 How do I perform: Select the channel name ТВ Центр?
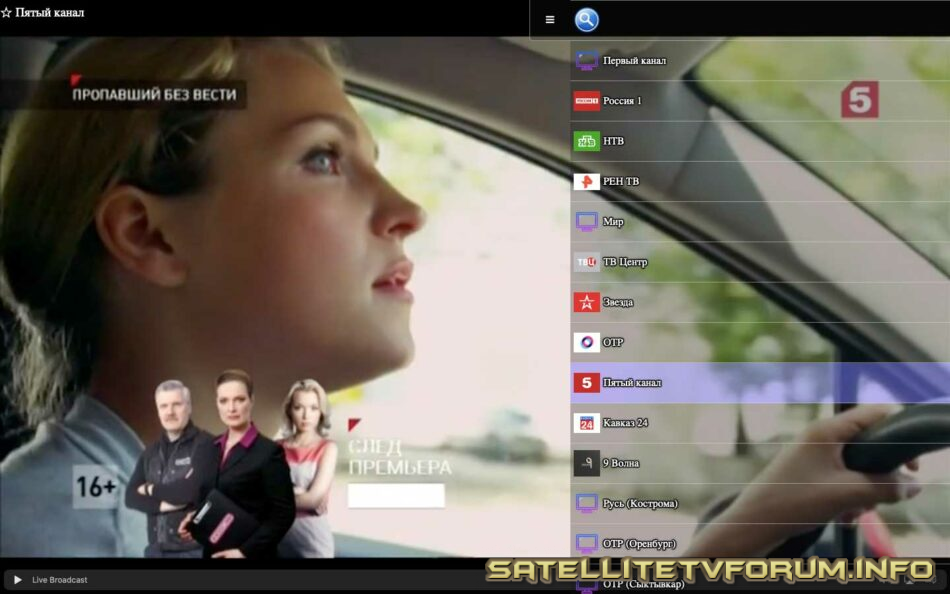[x=625, y=262]
